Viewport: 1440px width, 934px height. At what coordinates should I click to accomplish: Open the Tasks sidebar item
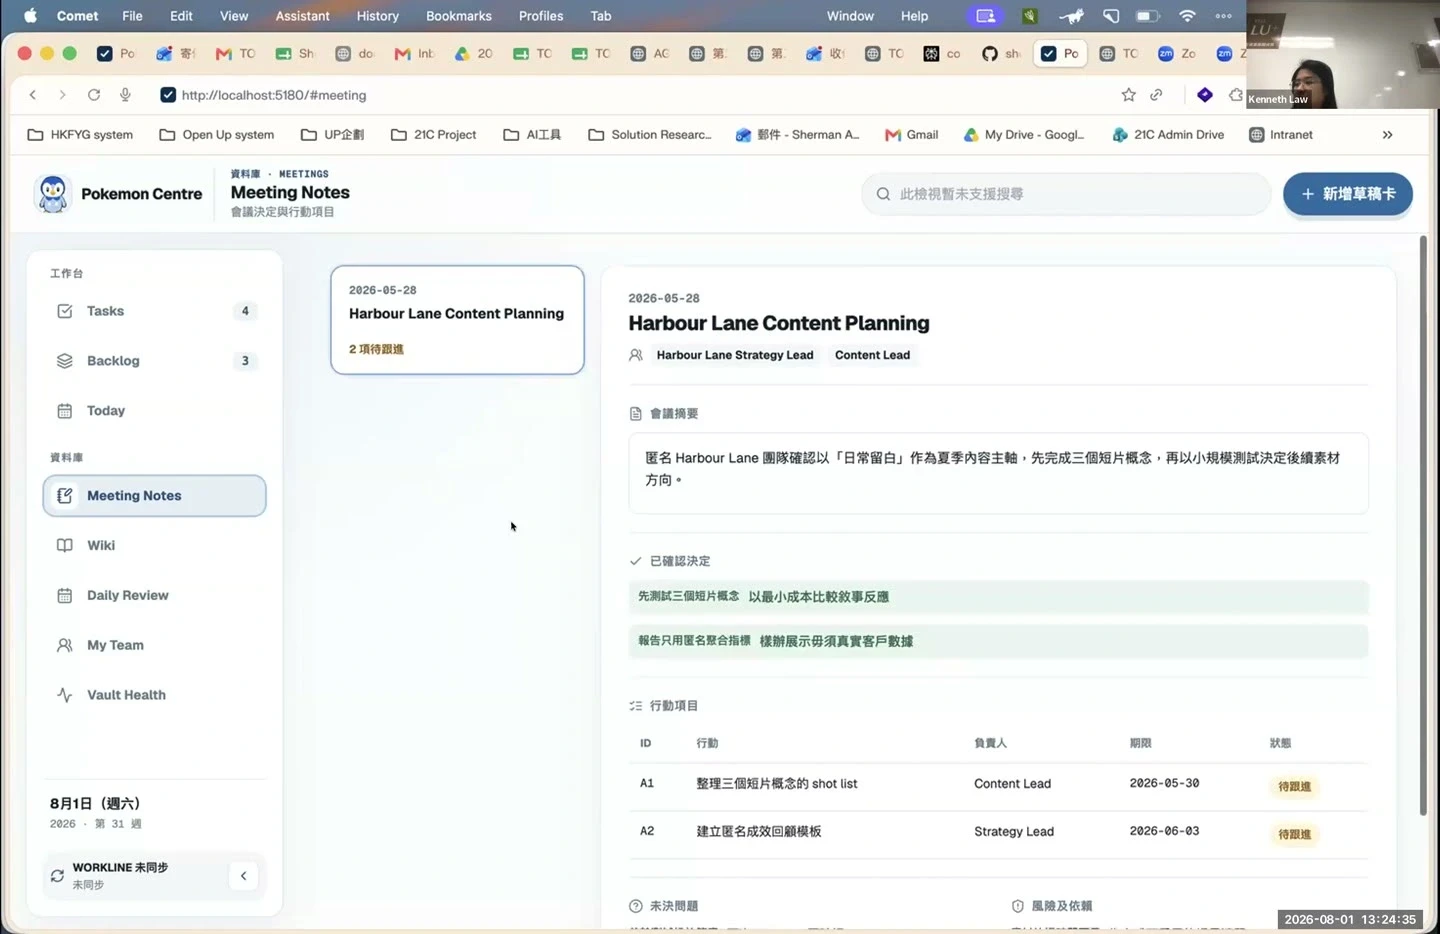click(155, 311)
